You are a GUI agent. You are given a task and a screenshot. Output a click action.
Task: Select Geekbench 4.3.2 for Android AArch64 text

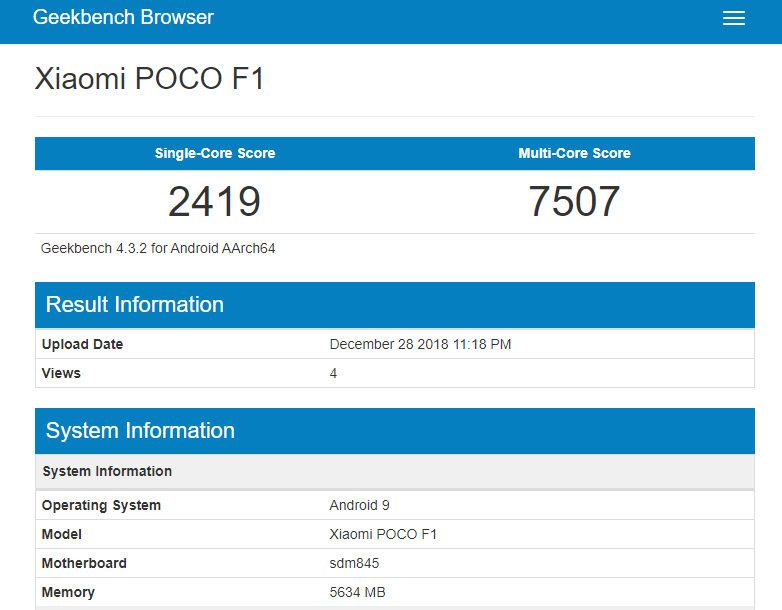point(158,248)
